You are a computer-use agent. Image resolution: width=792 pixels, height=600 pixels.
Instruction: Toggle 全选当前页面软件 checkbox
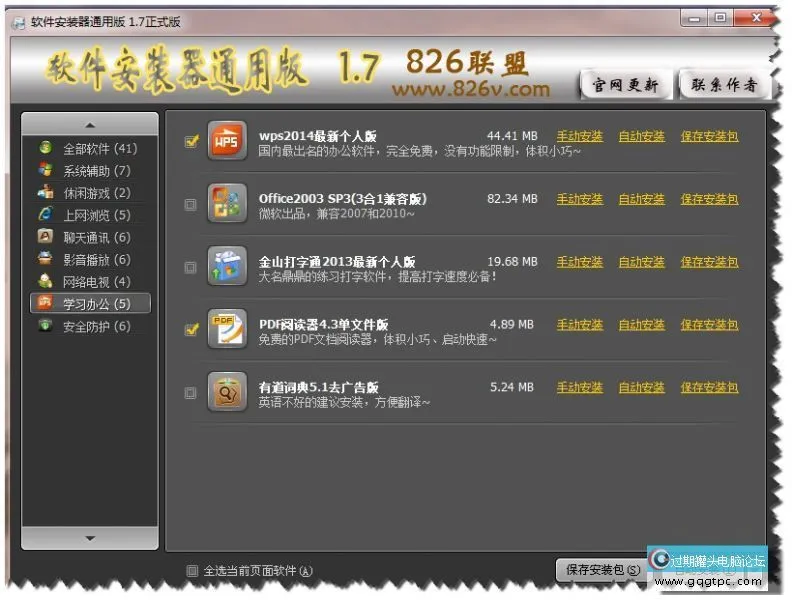coord(192,571)
